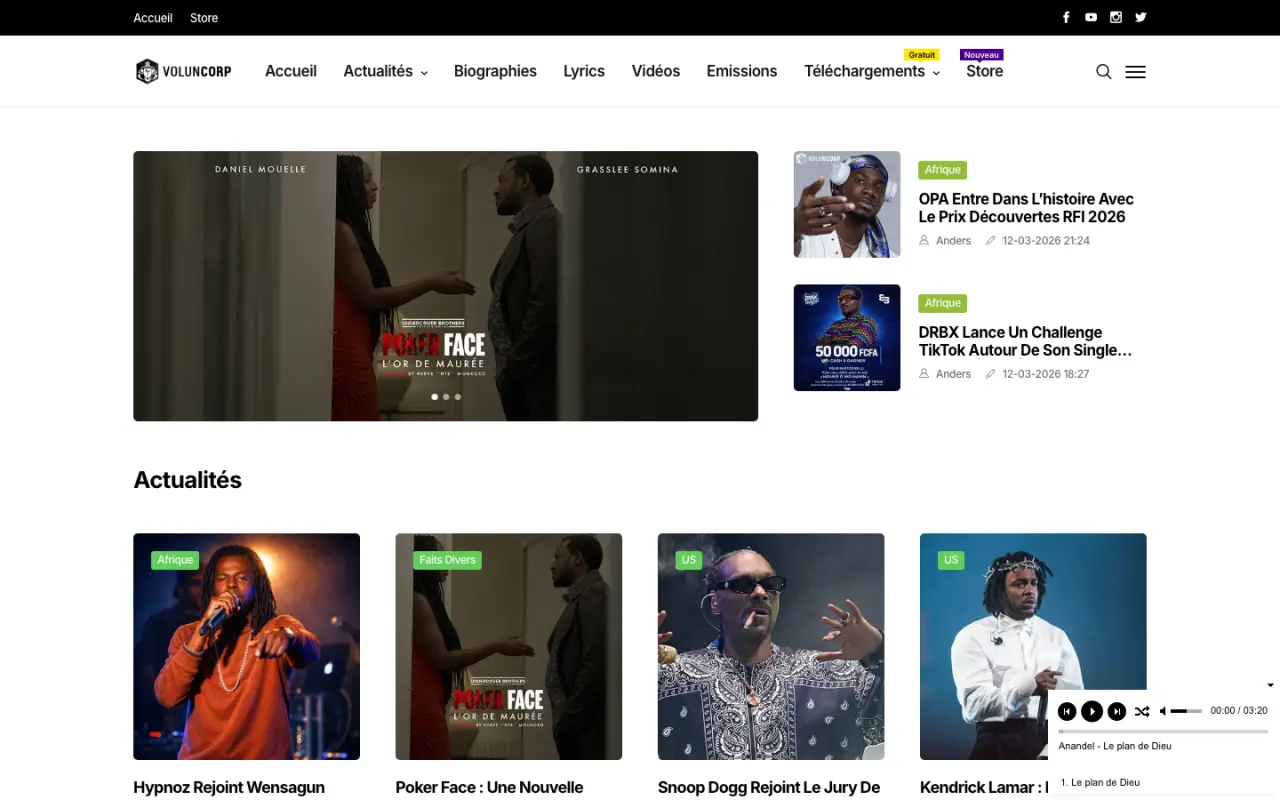This screenshot has height=800, width=1280.
Task: Open the DRBX 50 000 FCFA thumbnail
Action: [x=847, y=338]
